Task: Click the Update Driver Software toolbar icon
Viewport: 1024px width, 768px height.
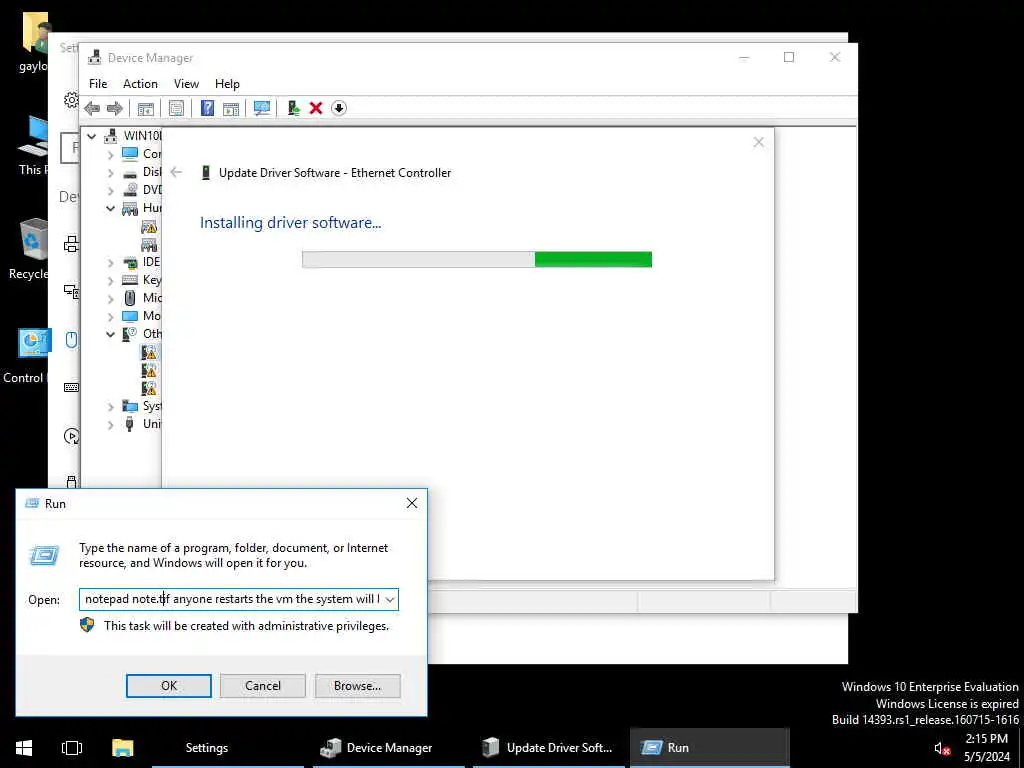Action: [293, 108]
